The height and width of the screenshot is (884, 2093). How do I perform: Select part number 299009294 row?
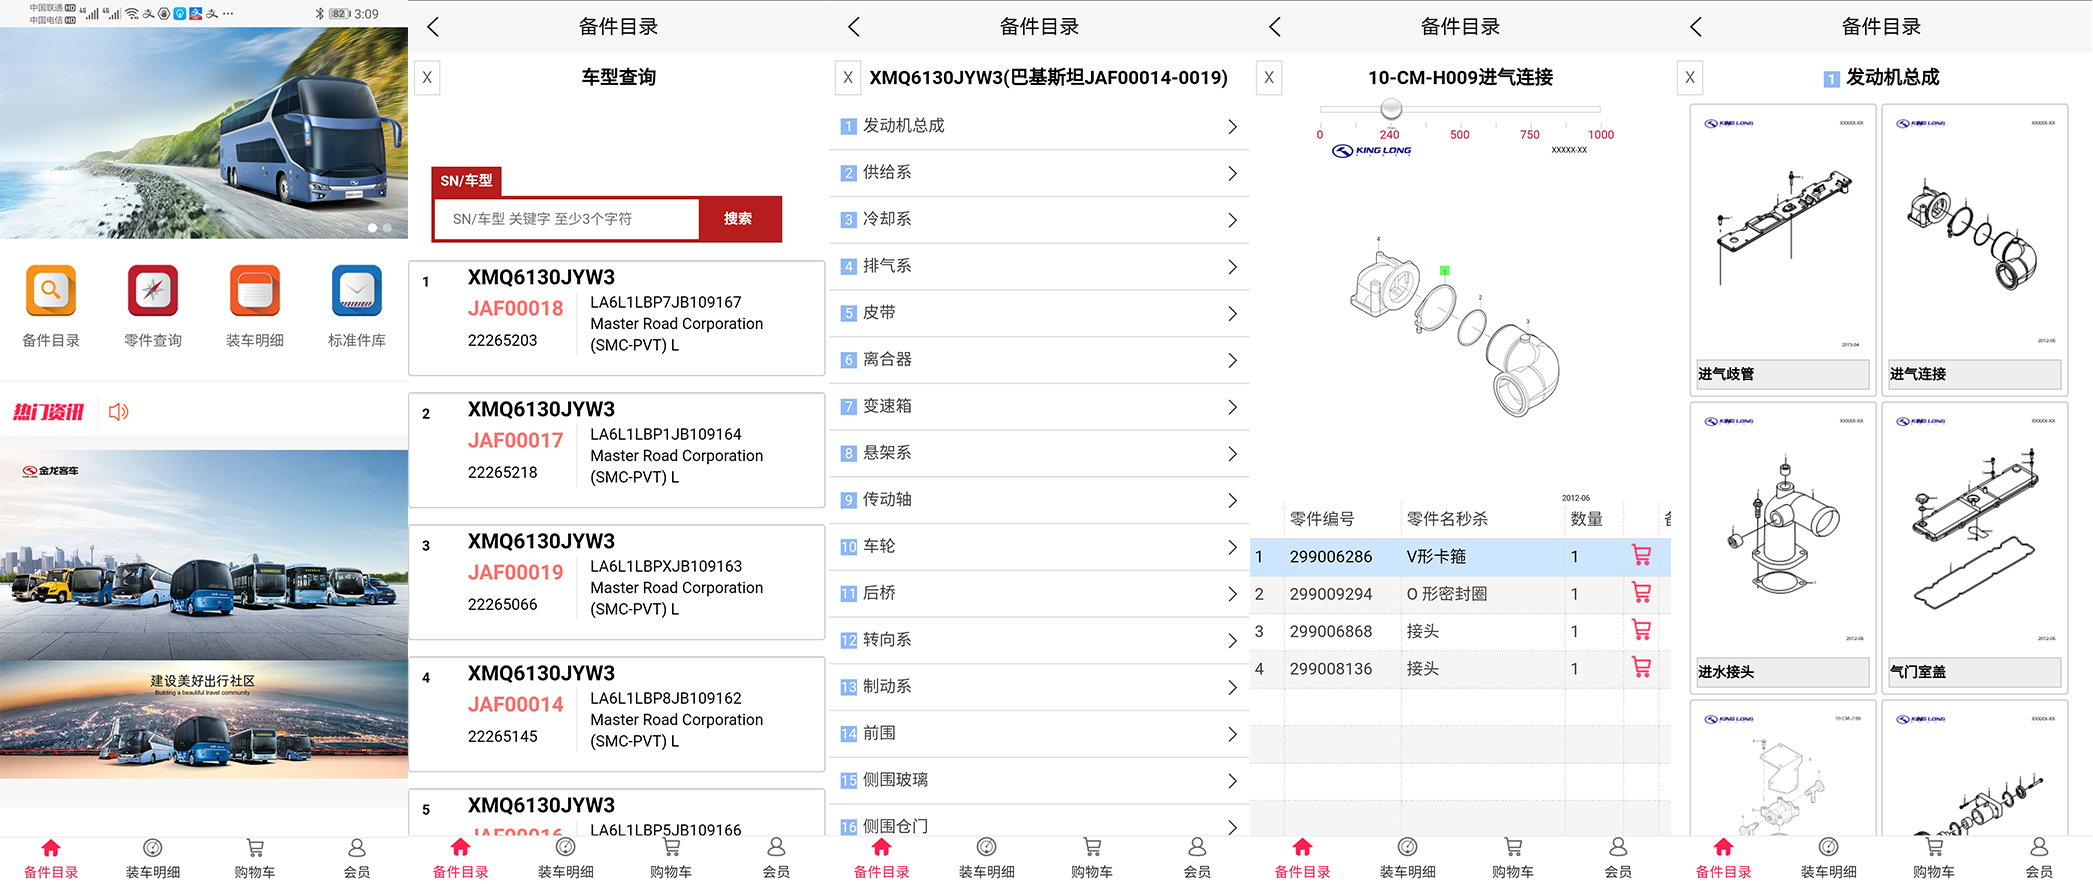click(x=1460, y=594)
